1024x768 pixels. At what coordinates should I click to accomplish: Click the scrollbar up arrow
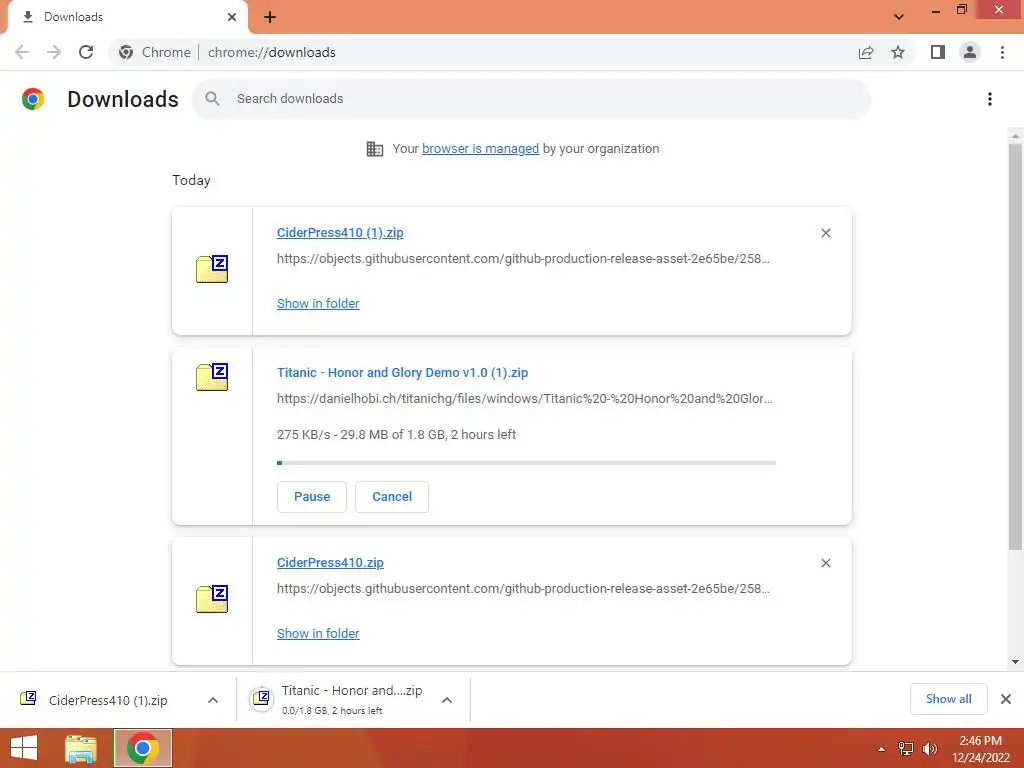[1015, 135]
